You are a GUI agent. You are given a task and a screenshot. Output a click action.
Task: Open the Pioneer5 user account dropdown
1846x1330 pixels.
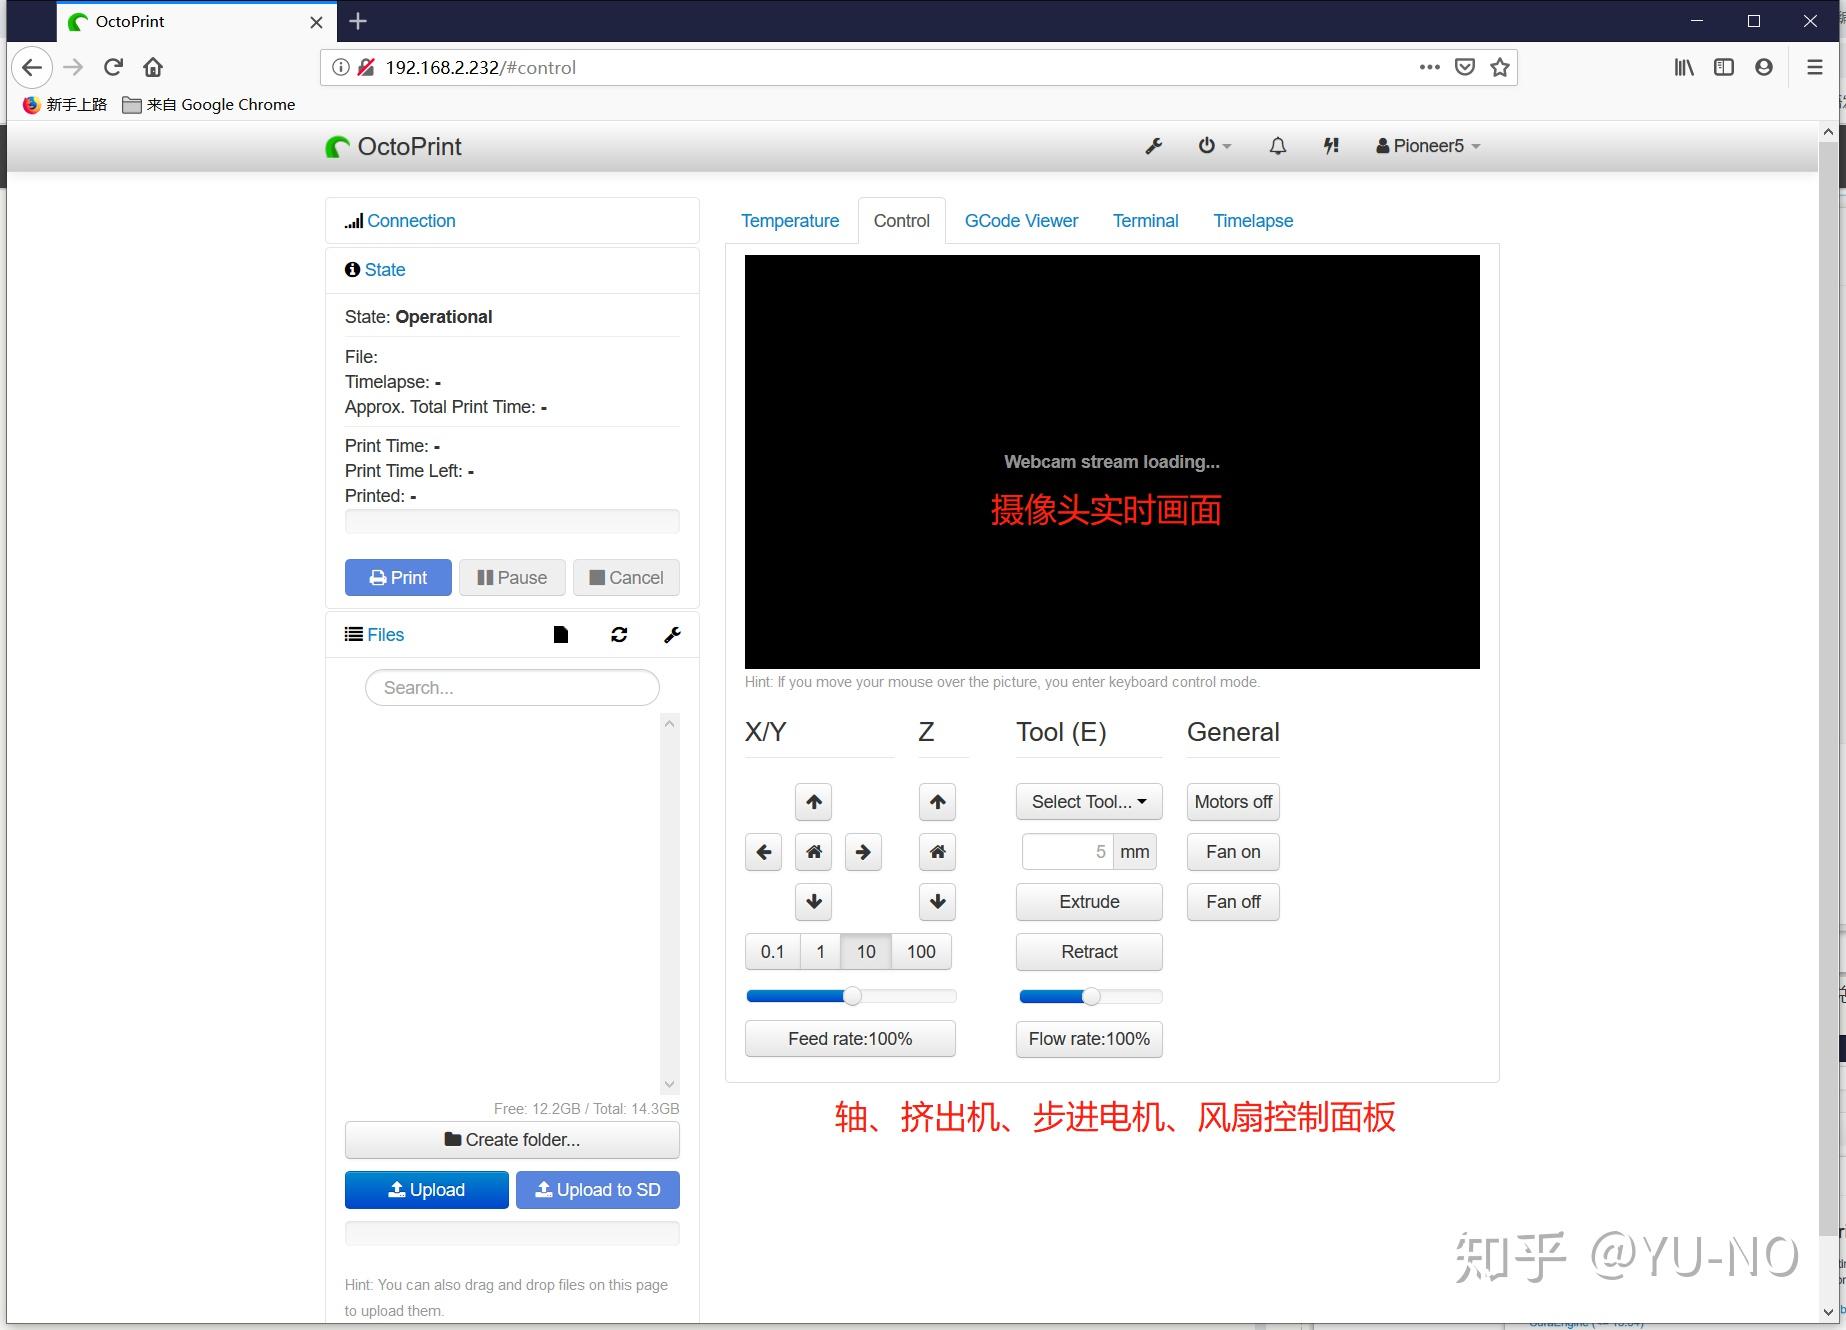[x=1427, y=146]
